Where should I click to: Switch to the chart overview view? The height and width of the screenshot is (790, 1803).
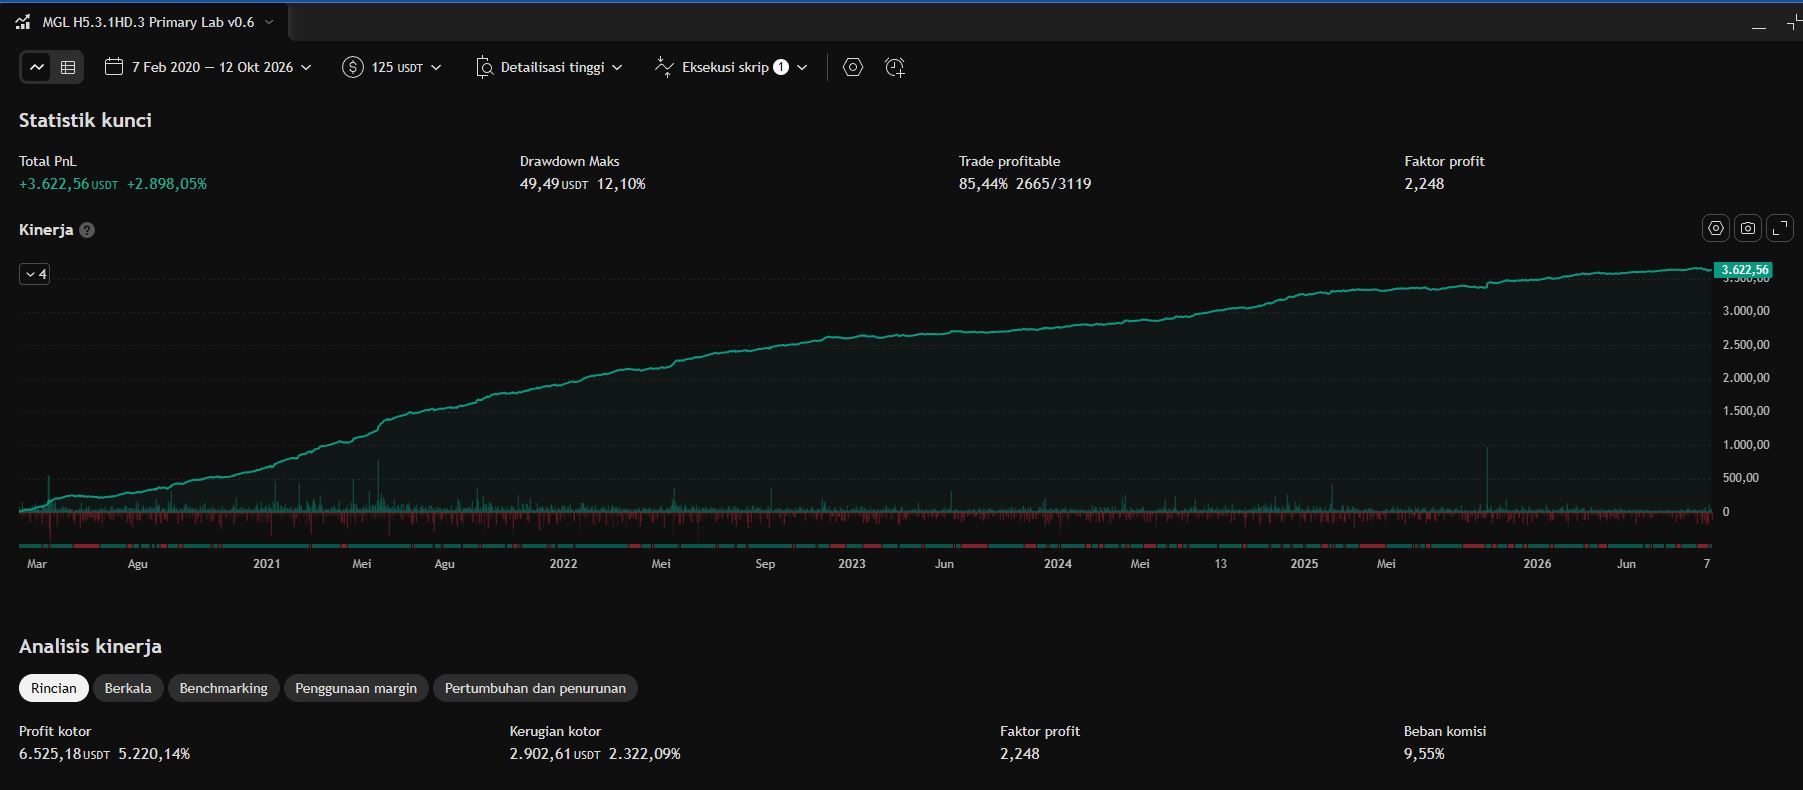pos(37,67)
